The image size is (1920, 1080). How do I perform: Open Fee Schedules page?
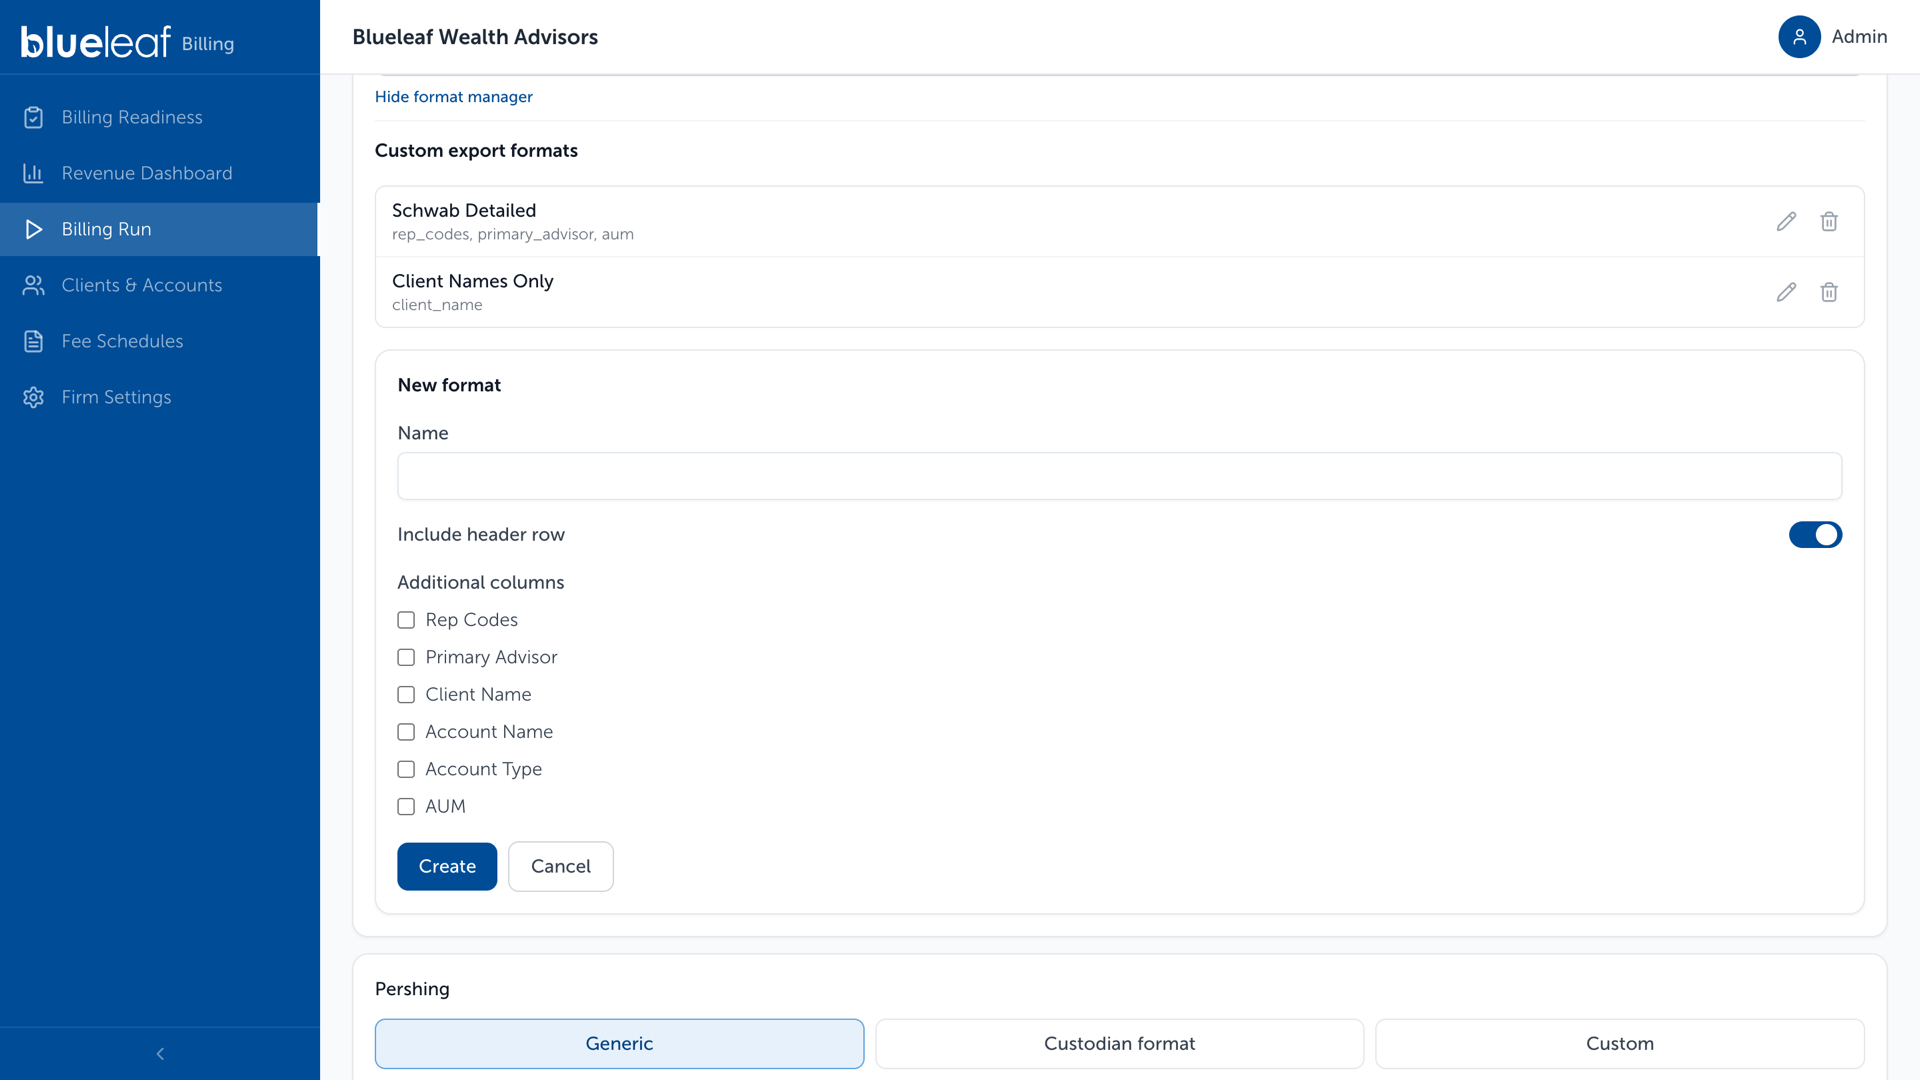160,341
